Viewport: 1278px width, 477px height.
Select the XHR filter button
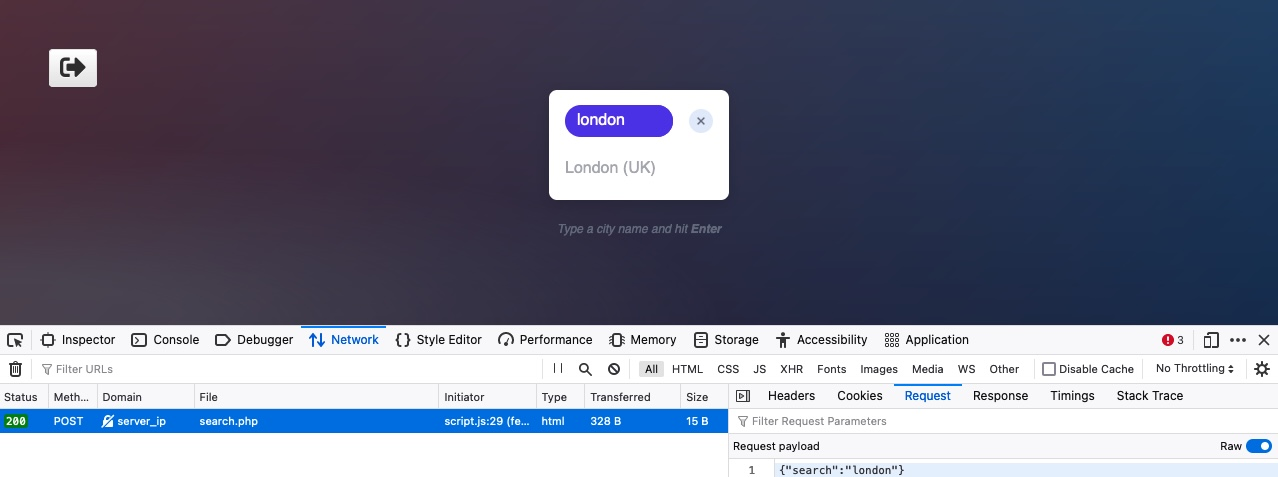791,369
